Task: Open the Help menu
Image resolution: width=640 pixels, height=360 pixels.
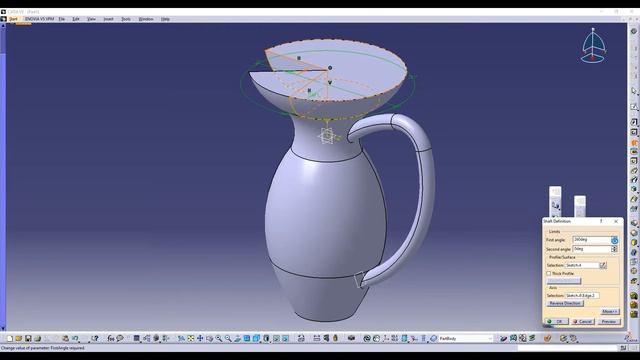Action: tap(165, 19)
